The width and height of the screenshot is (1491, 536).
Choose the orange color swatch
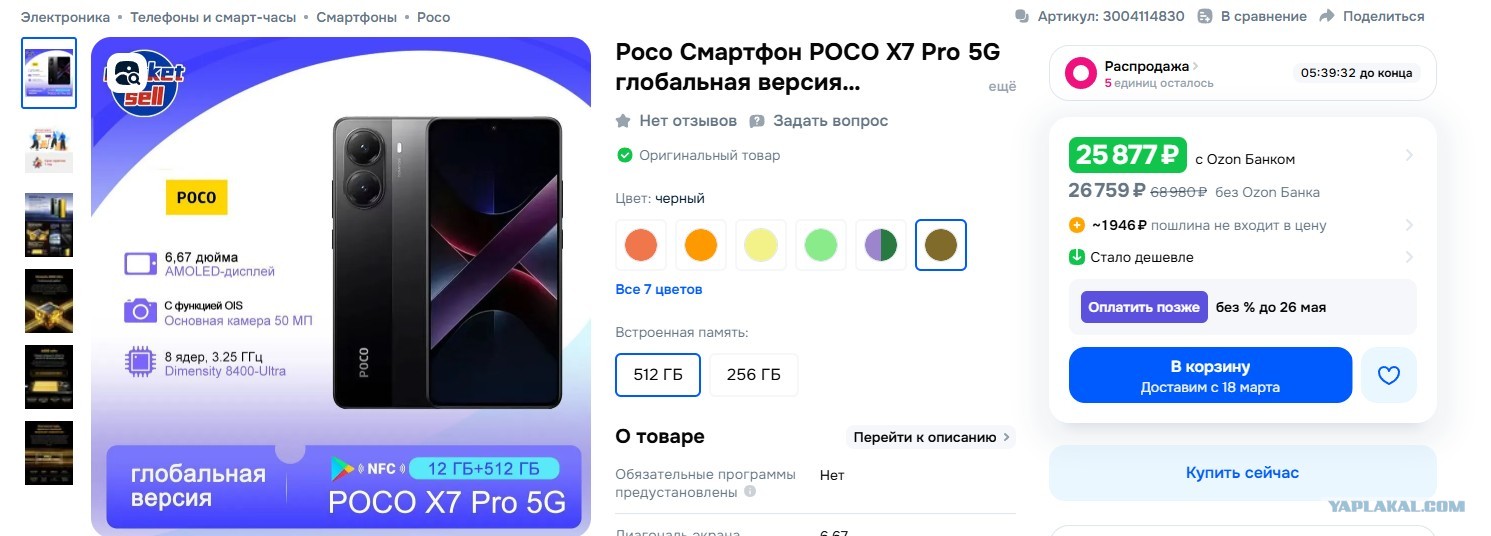click(701, 245)
